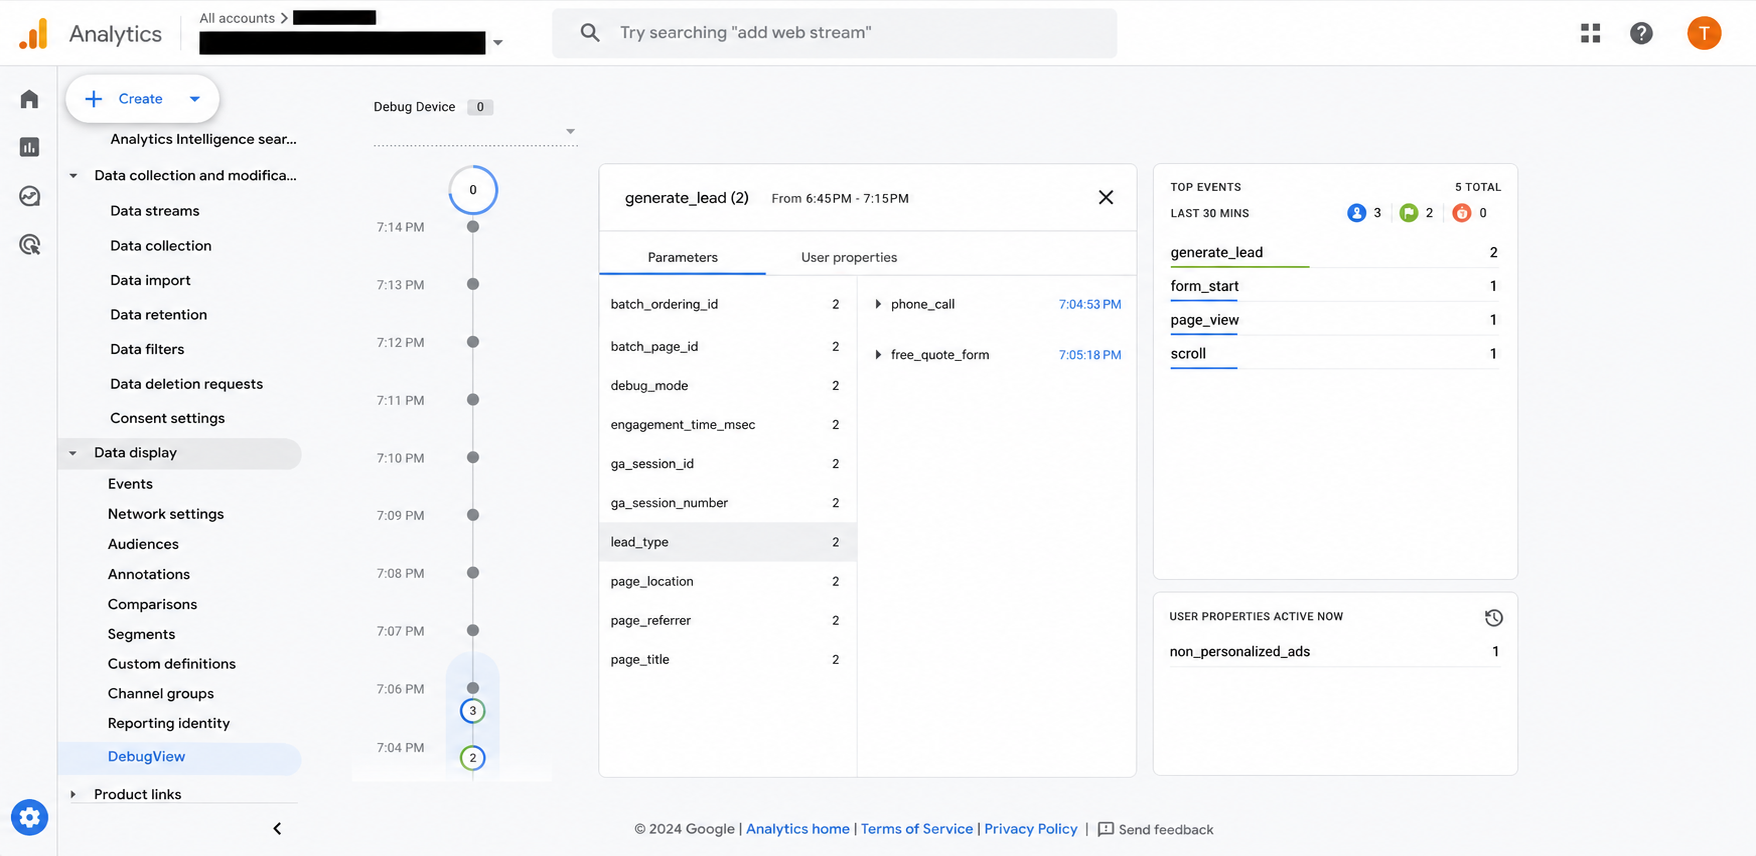1756x856 pixels.
Task: Select the engagement_time_msec parameter row
Action: (727, 425)
